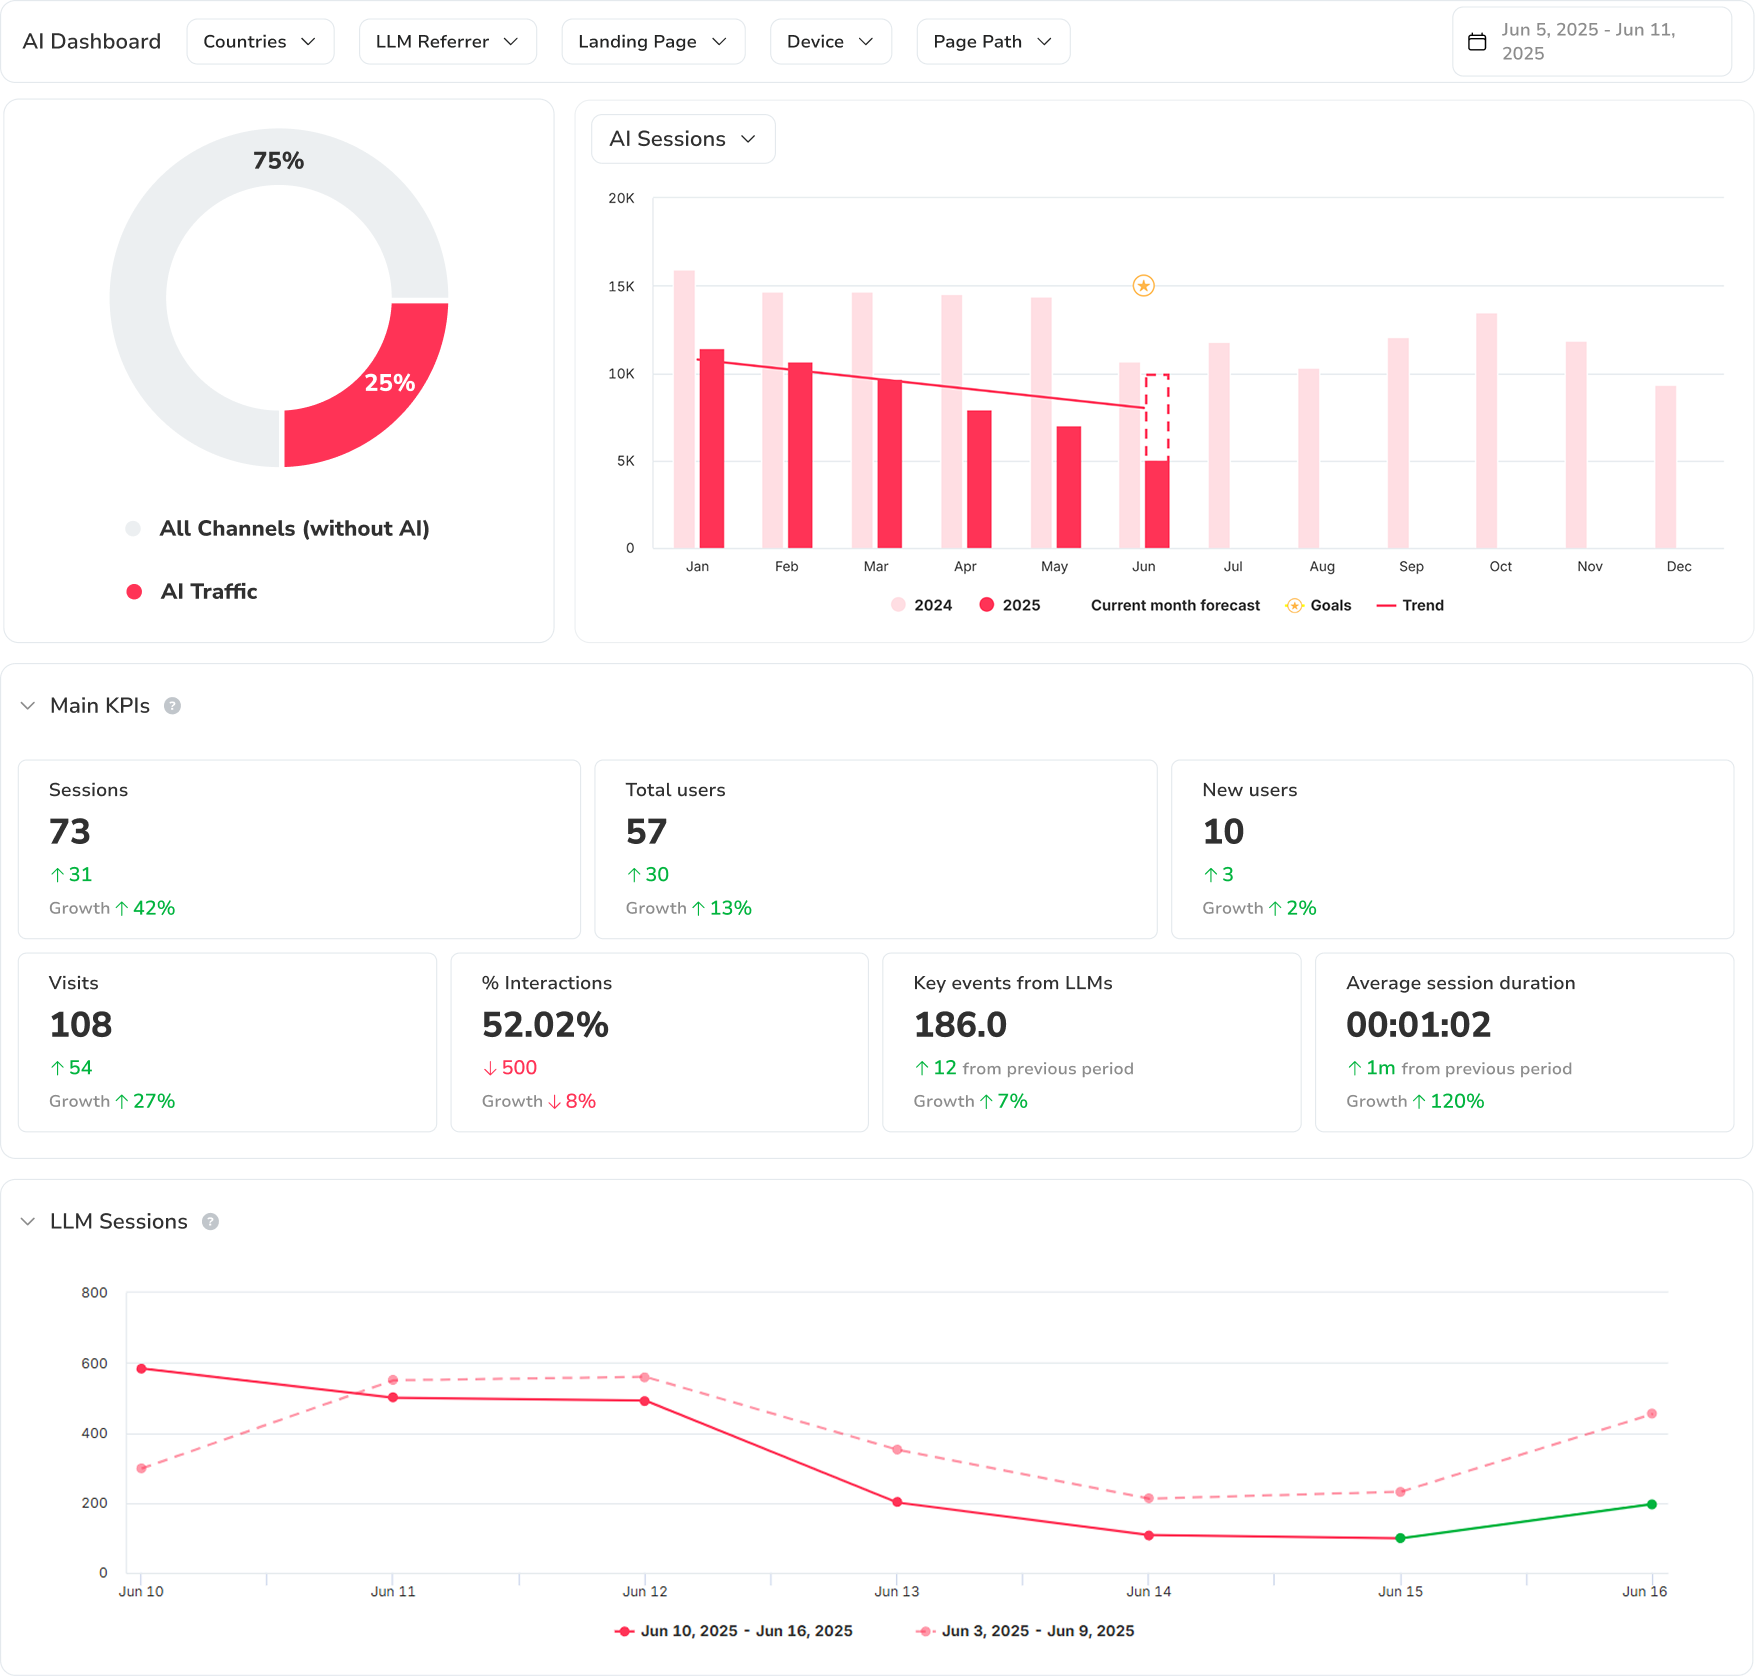
Task: Click the Jun 16 green data point
Action: 1651,1504
